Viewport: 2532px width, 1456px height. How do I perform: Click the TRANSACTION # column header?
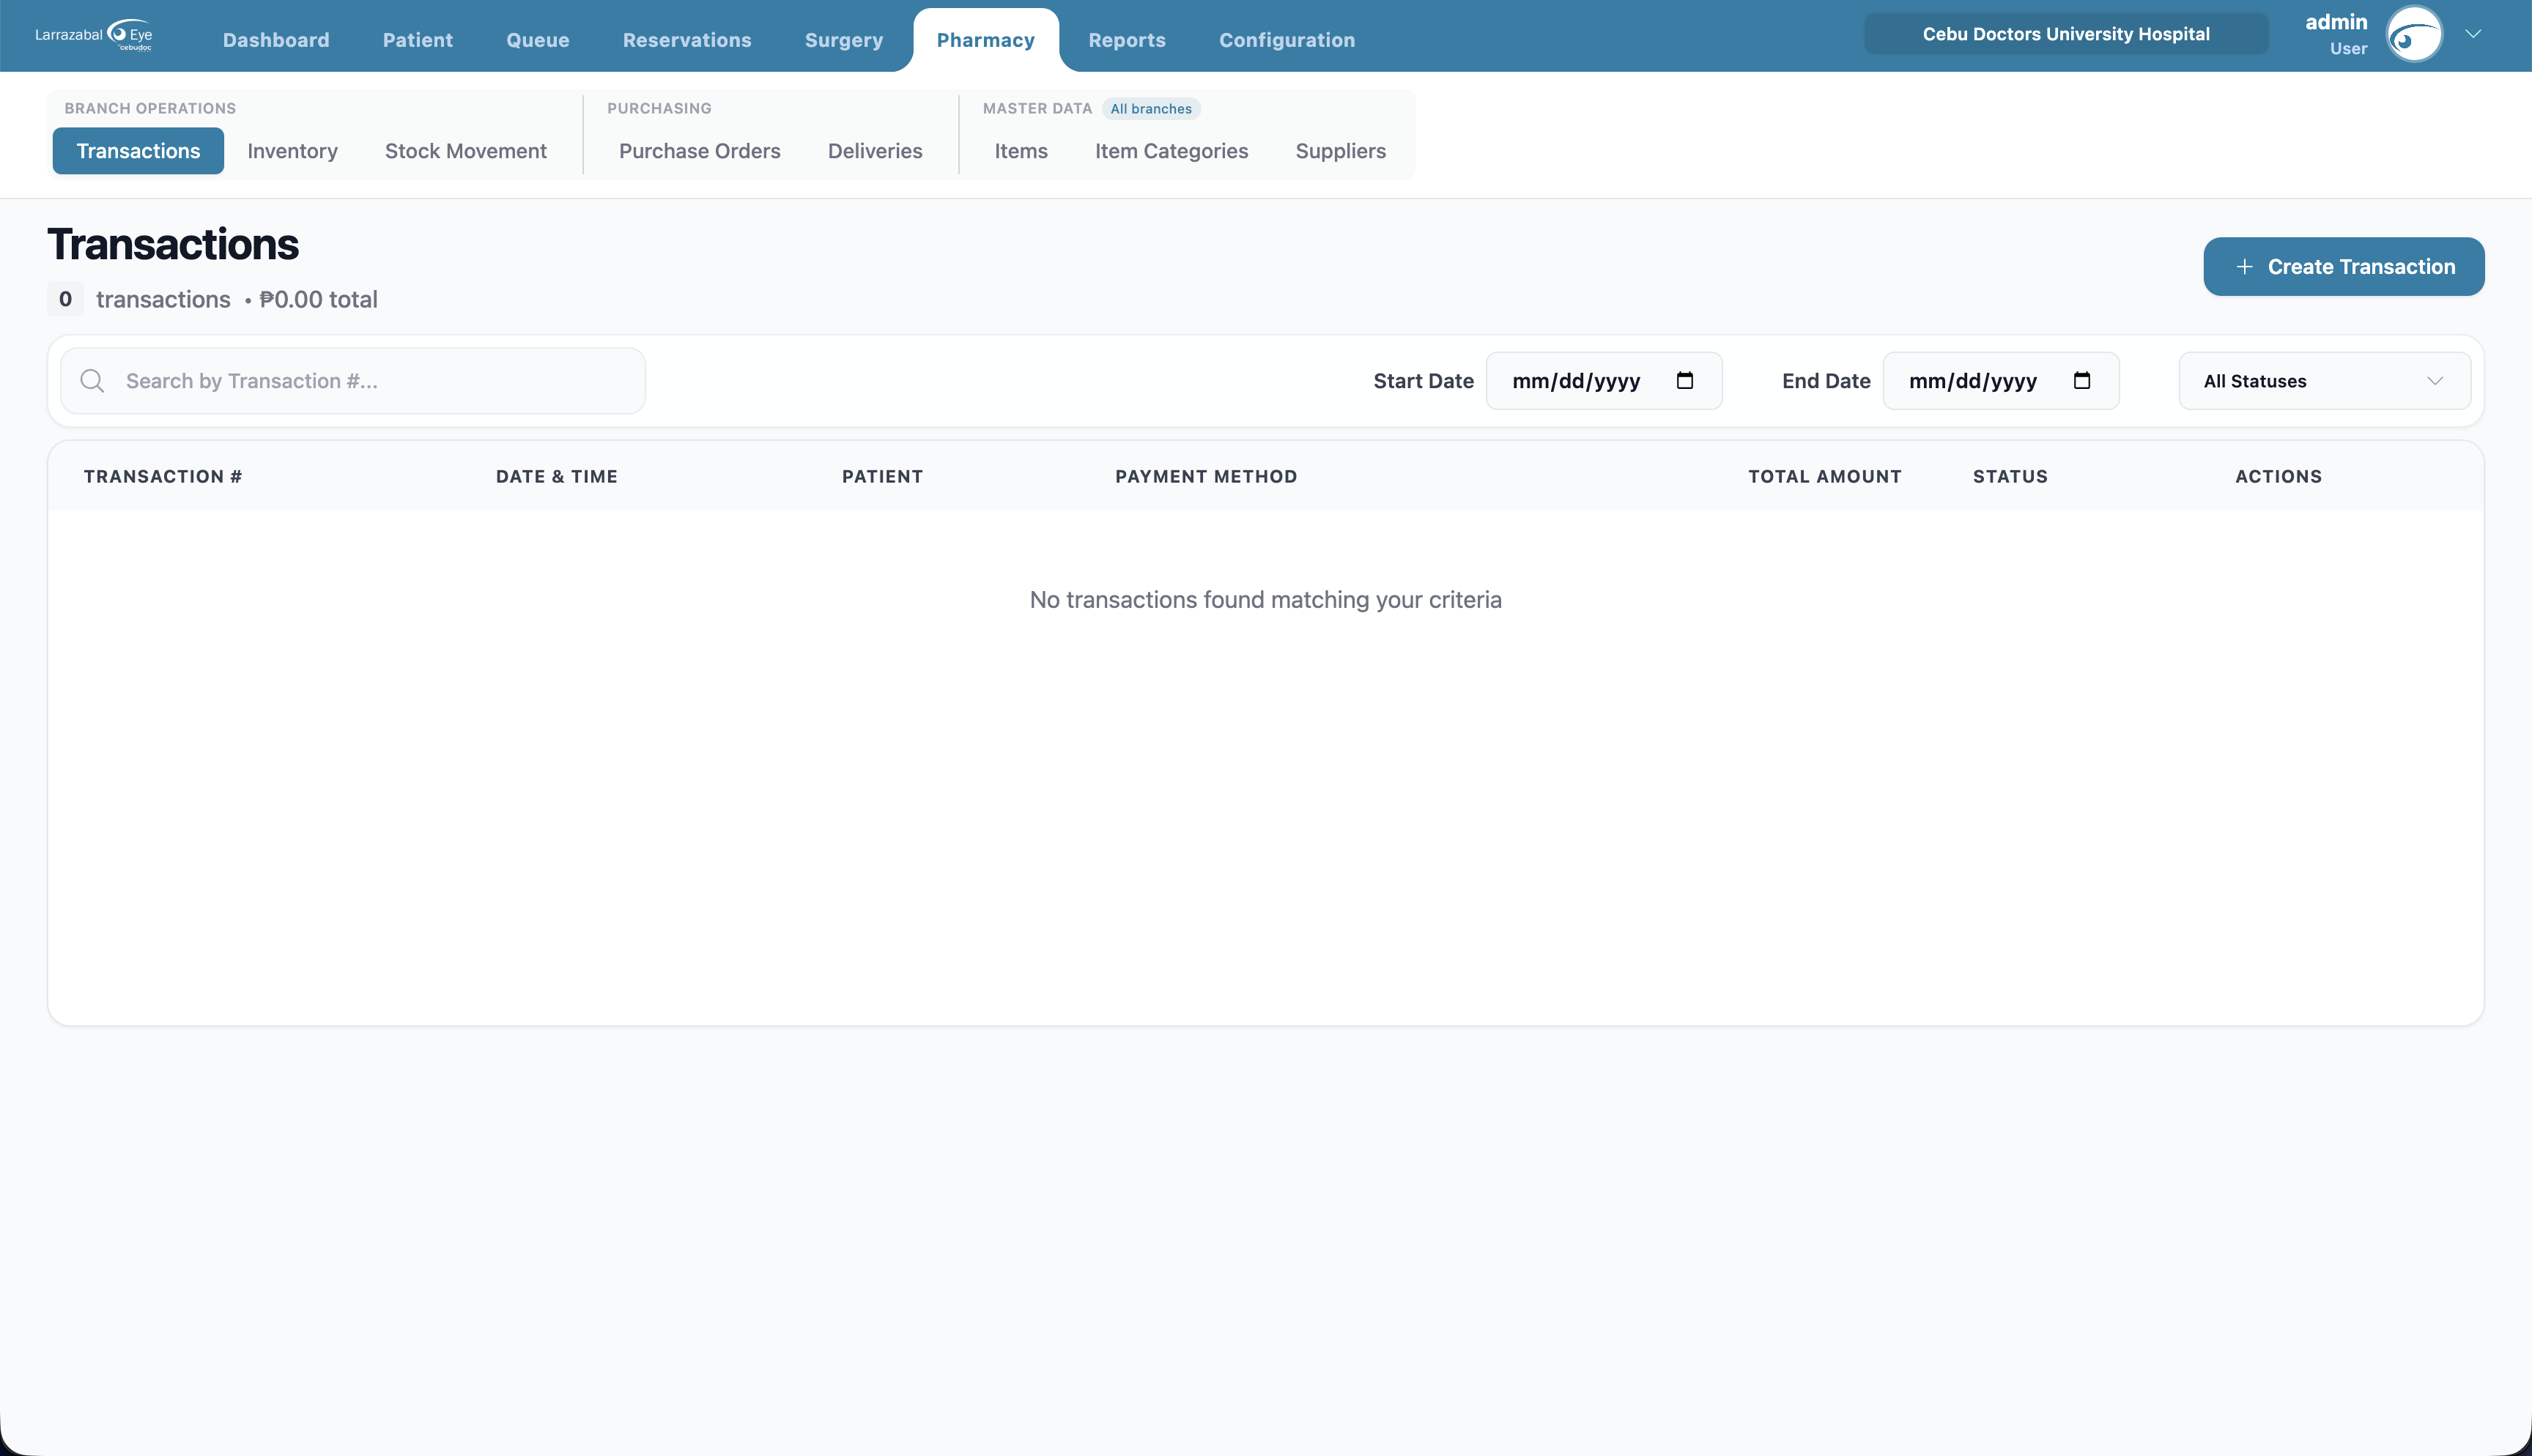pyautogui.click(x=163, y=477)
